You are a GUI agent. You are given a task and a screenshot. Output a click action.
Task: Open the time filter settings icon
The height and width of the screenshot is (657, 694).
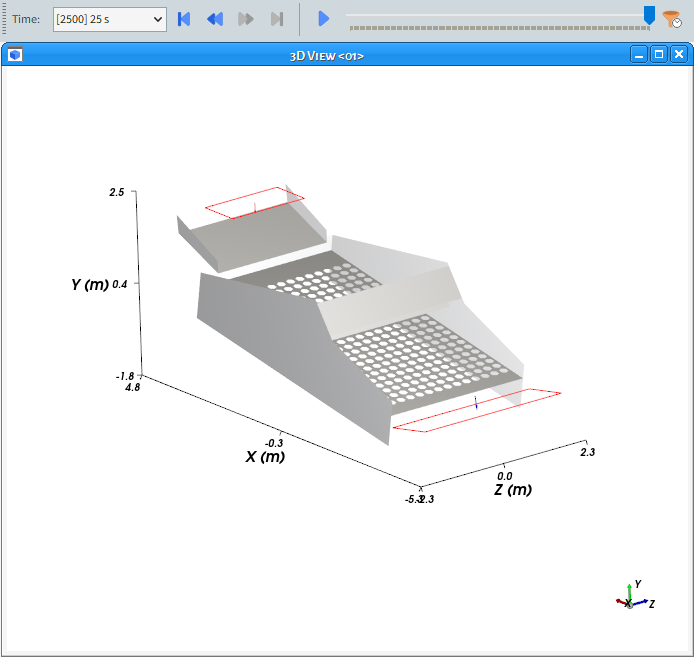(x=673, y=19)
